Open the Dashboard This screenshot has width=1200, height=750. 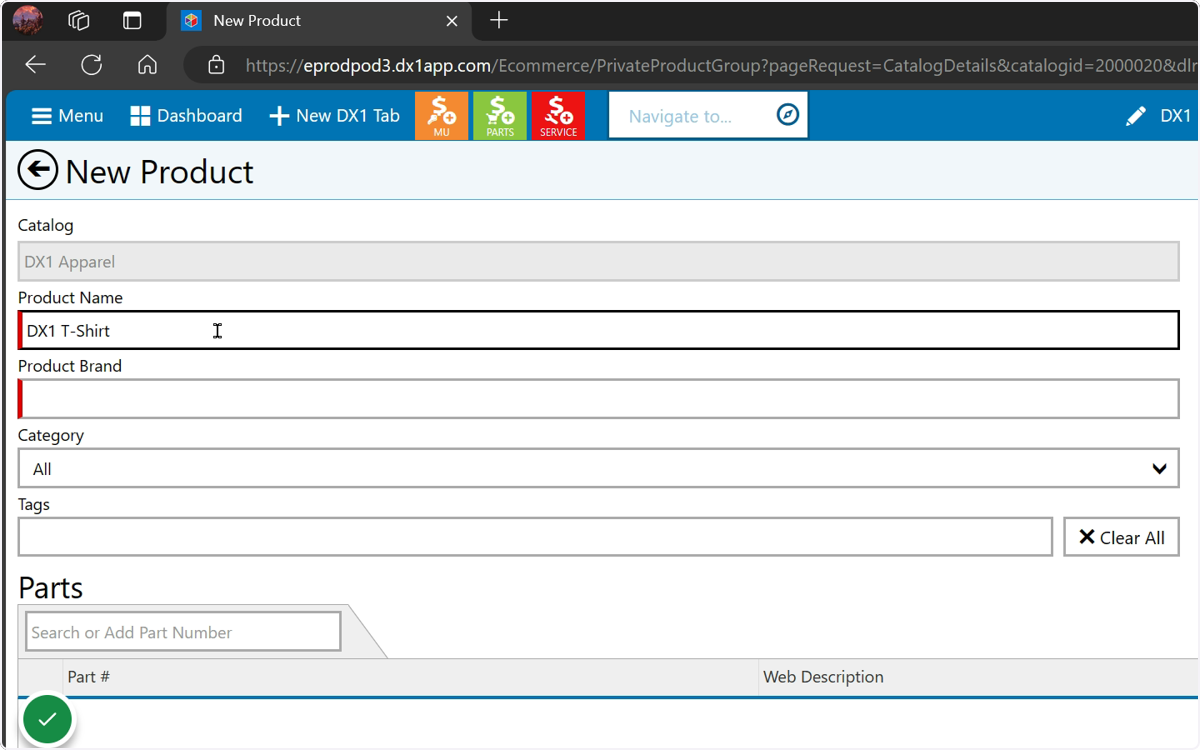tap(186, 116)
